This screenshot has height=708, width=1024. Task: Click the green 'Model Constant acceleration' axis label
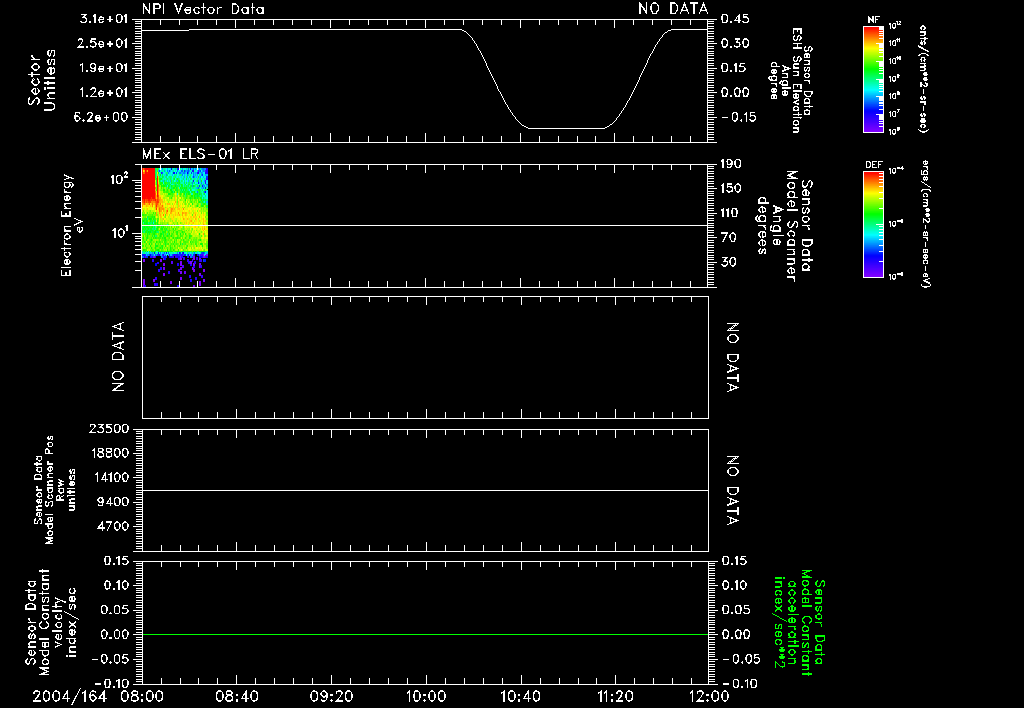(799, 622)
